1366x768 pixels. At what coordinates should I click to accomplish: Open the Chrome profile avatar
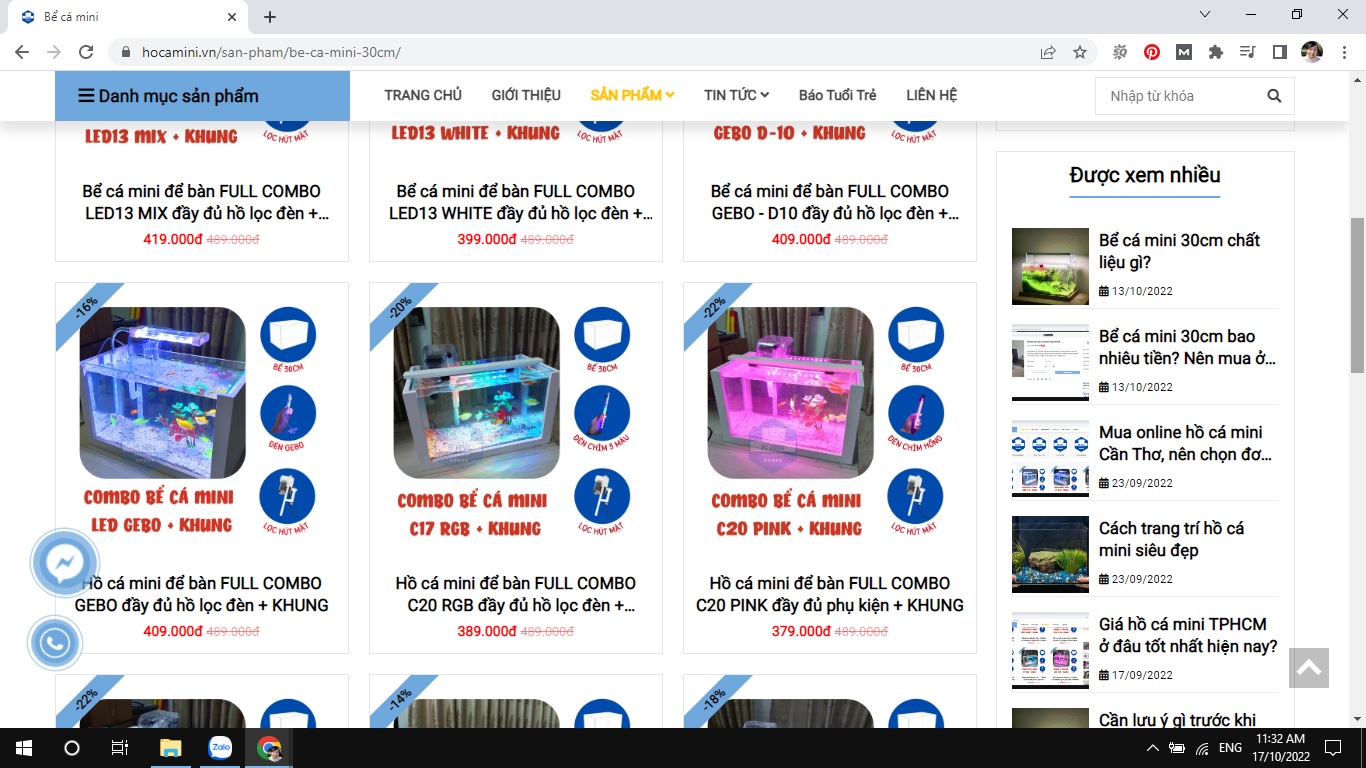(1311, 52)
